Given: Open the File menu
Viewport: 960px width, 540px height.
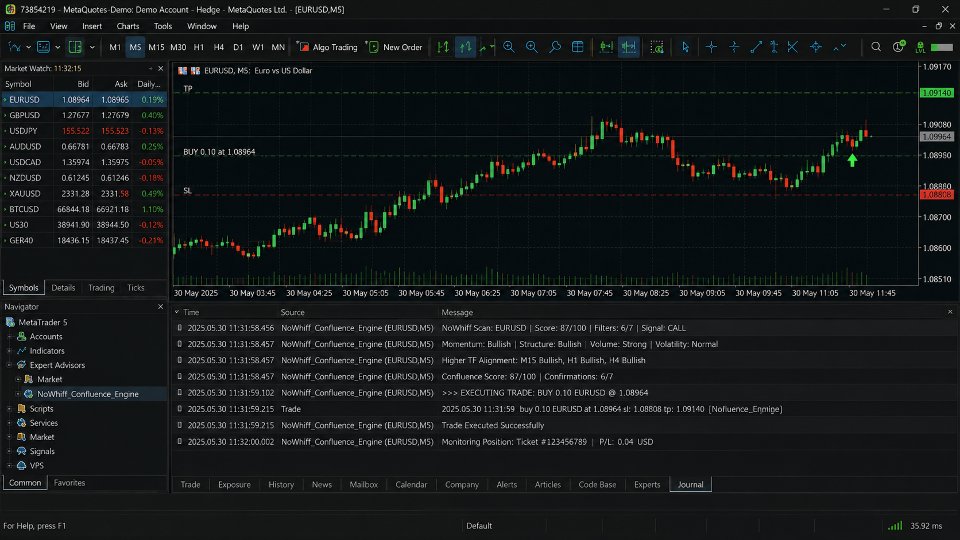Looking at the screenshot, I should (x=29, y=26).
